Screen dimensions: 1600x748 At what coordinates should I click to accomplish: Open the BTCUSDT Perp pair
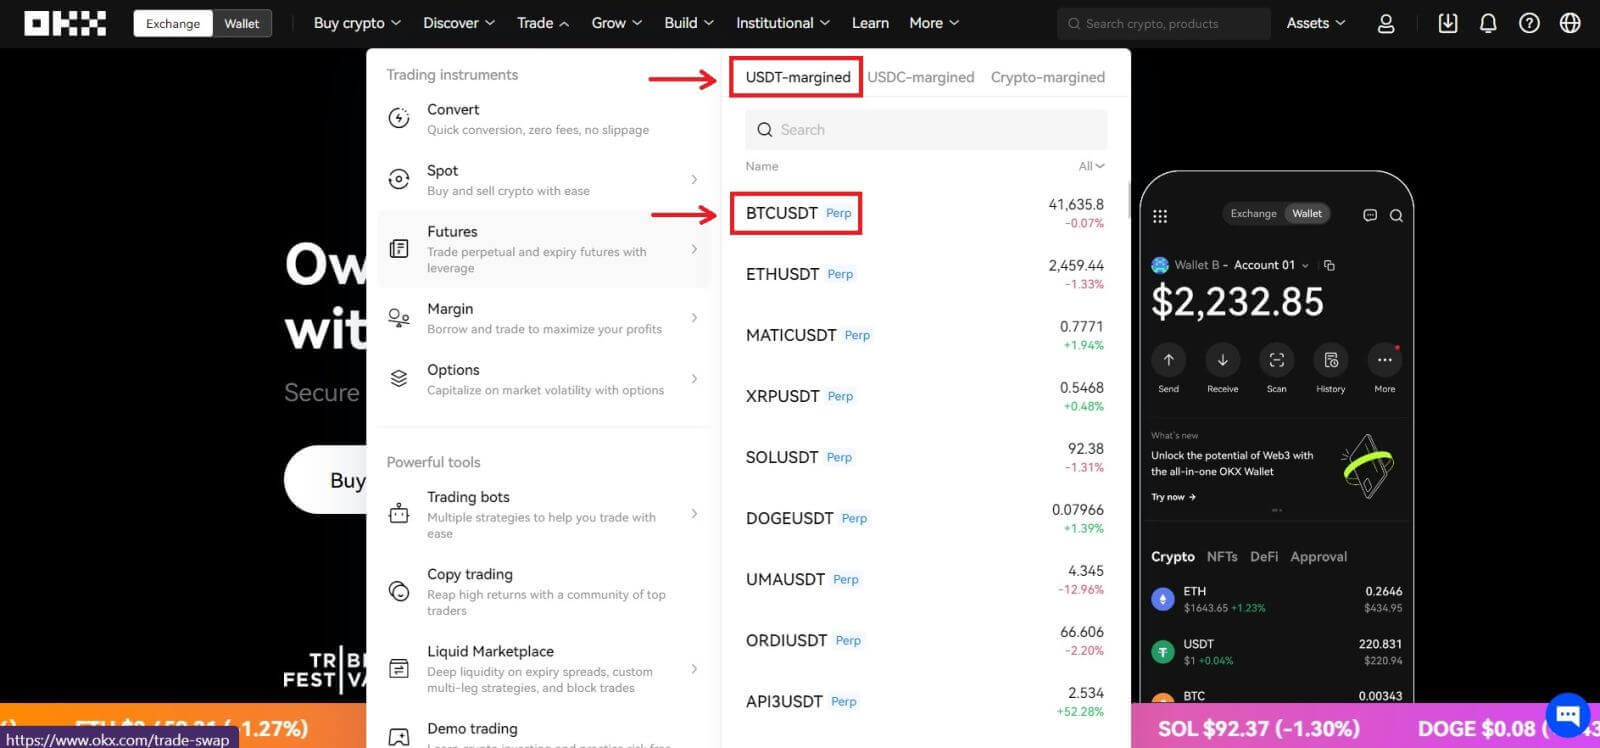797,213
